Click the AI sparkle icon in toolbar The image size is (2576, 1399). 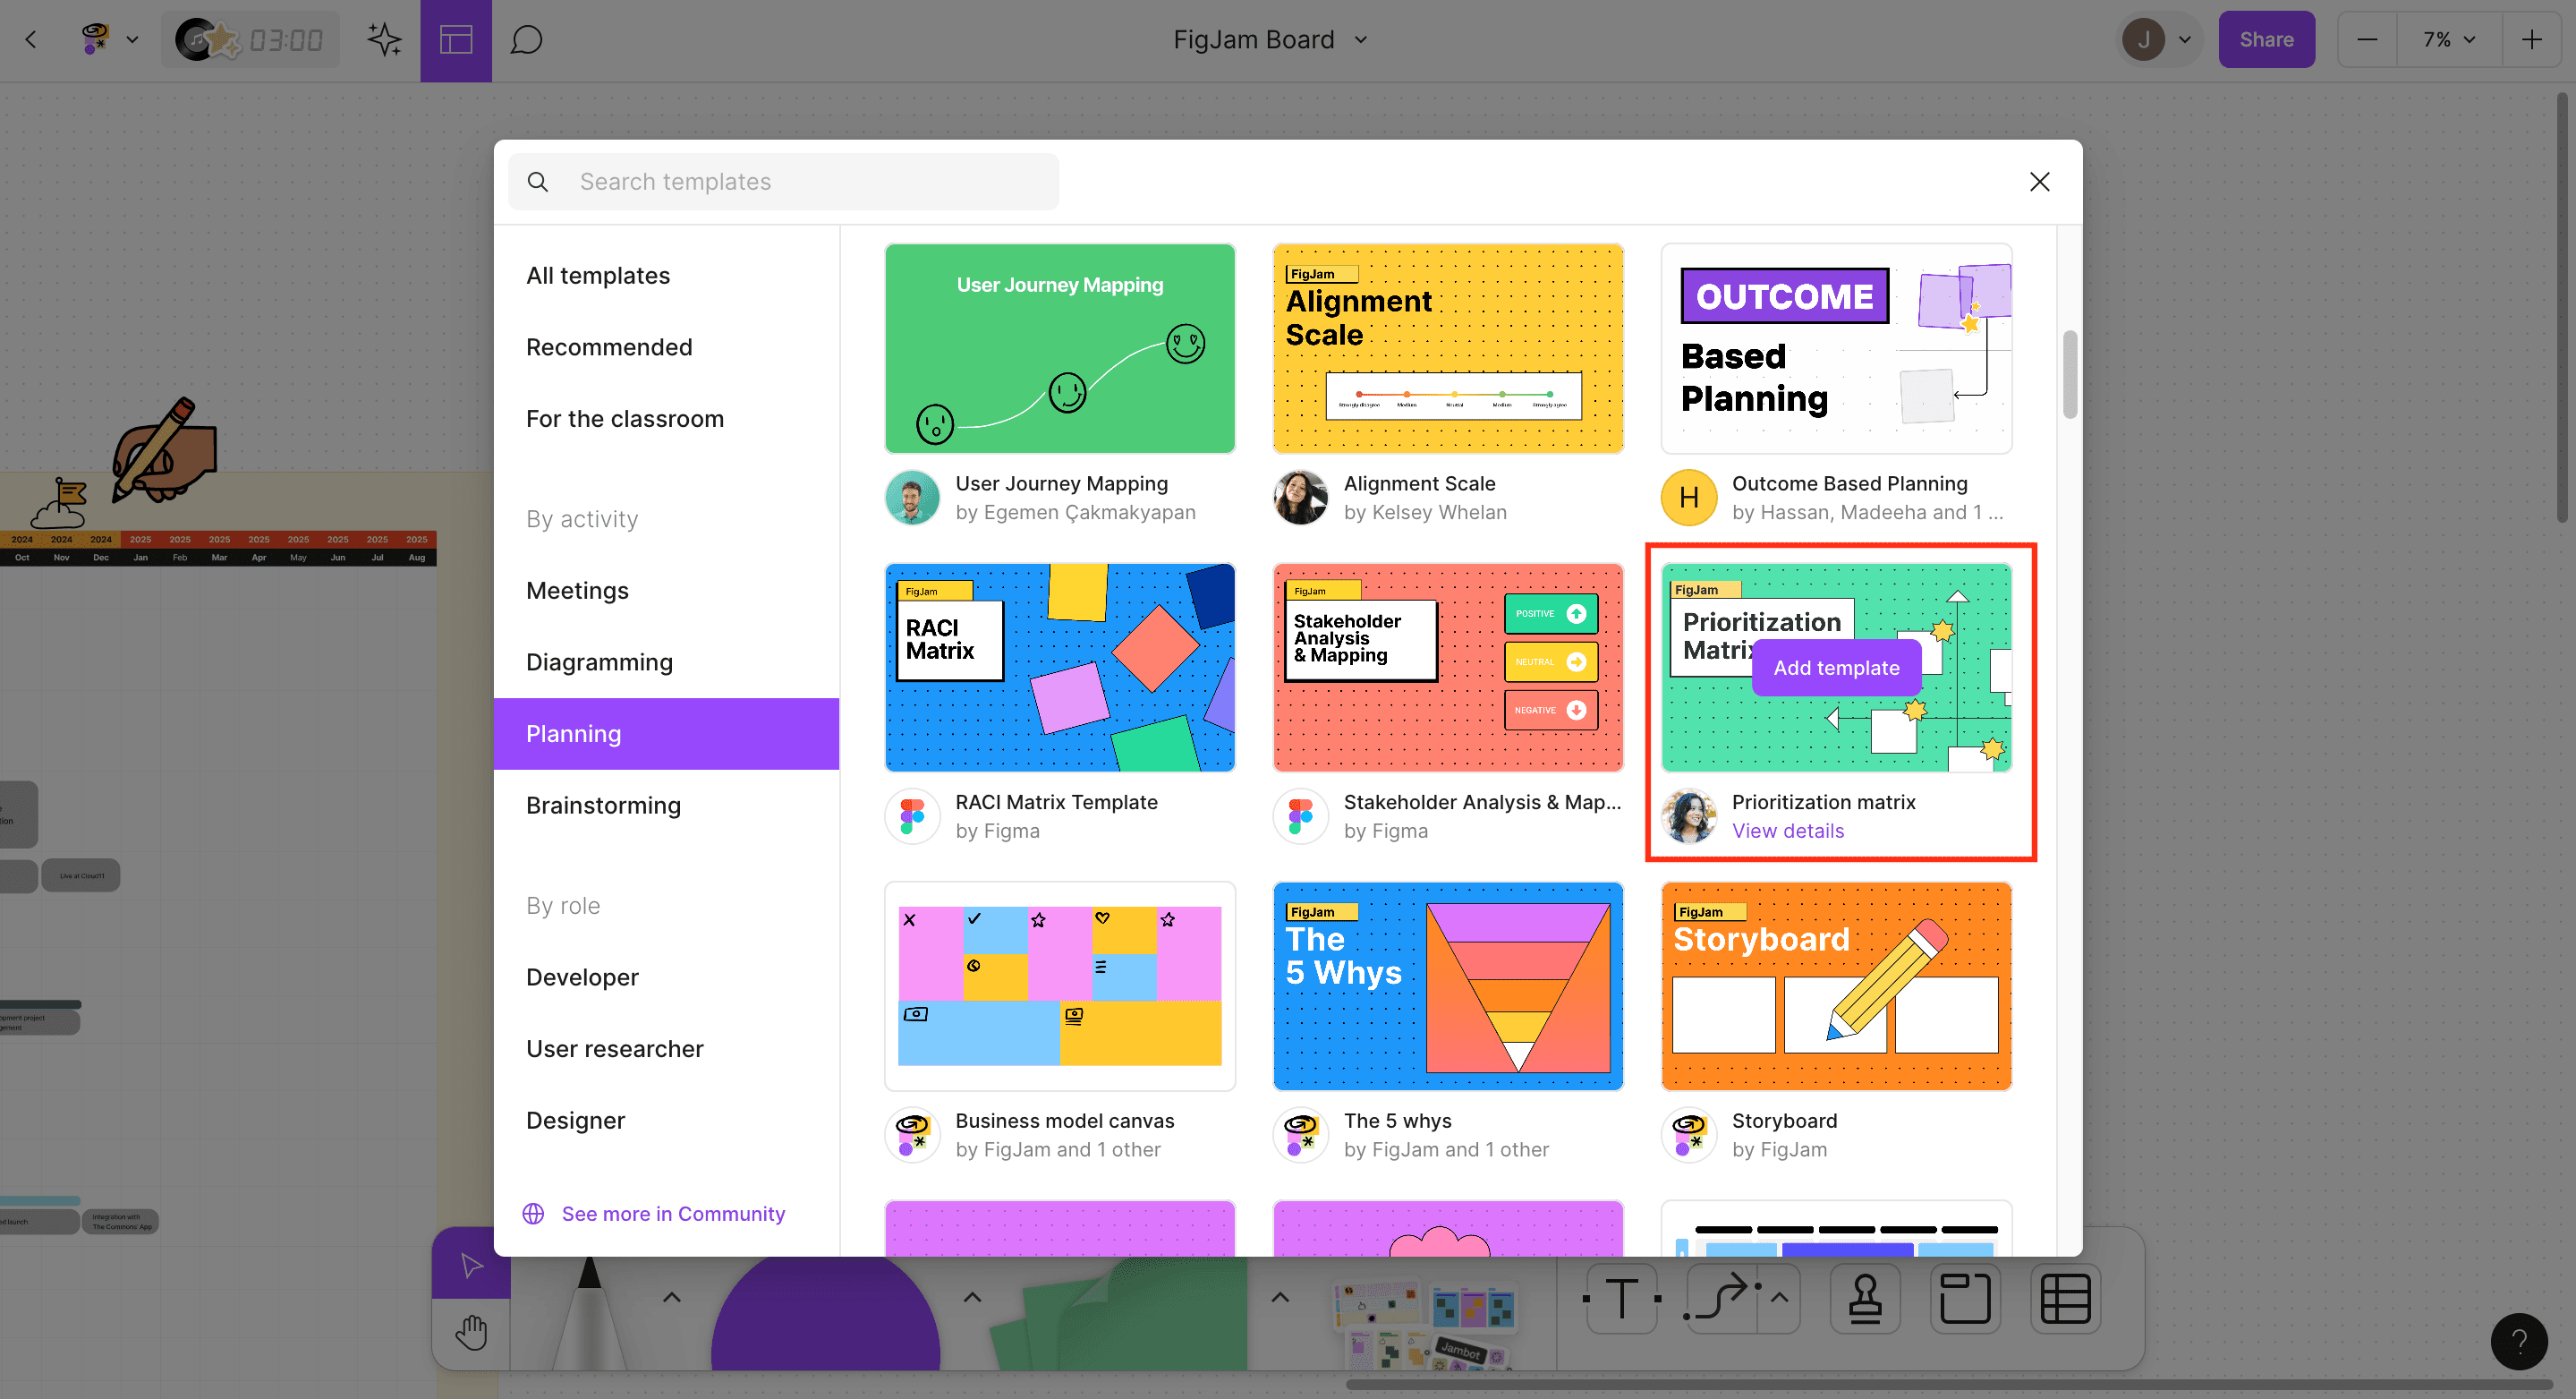click(384, 40)
